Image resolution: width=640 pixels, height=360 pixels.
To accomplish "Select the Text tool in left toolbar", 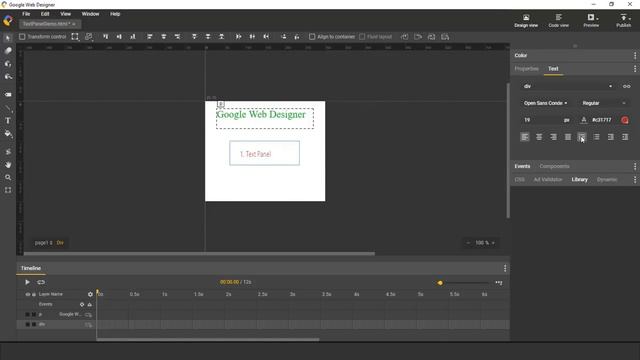I will click(8, 121).
